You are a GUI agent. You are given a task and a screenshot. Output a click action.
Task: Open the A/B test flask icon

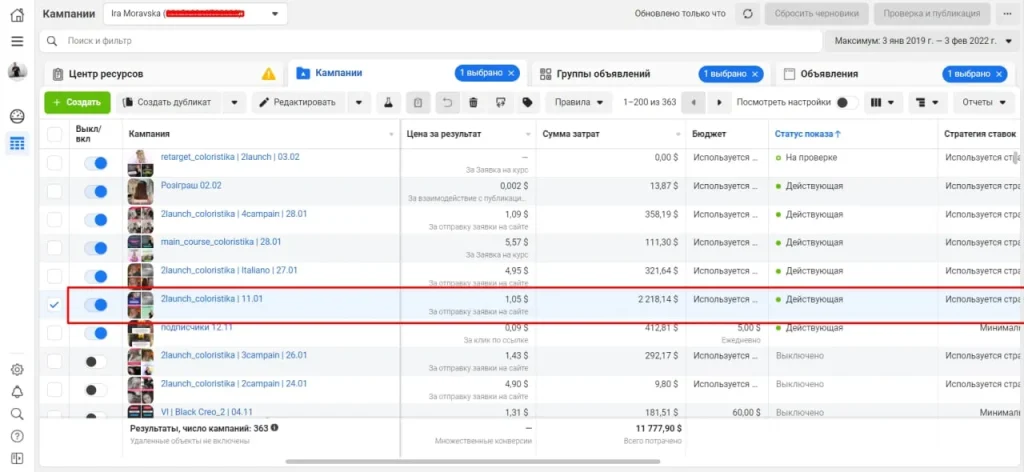tap(388, 102)
